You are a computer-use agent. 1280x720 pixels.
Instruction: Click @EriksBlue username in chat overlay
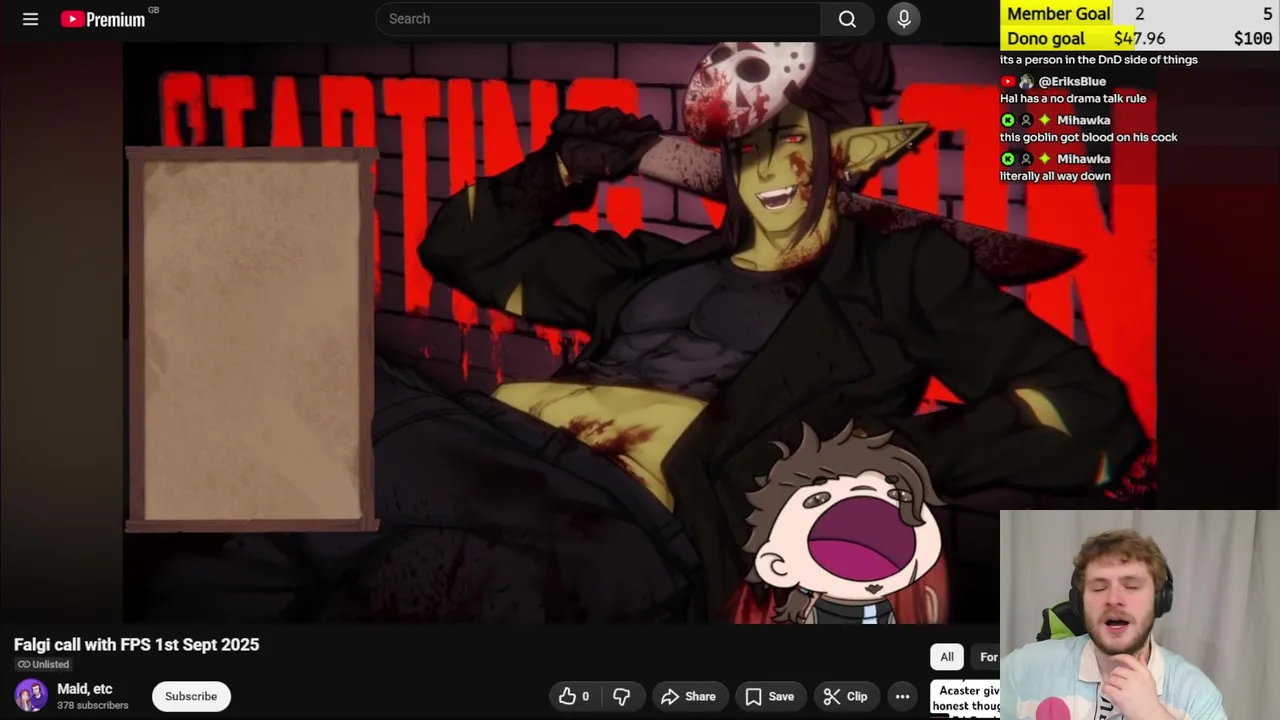[x=1072, y=81]
